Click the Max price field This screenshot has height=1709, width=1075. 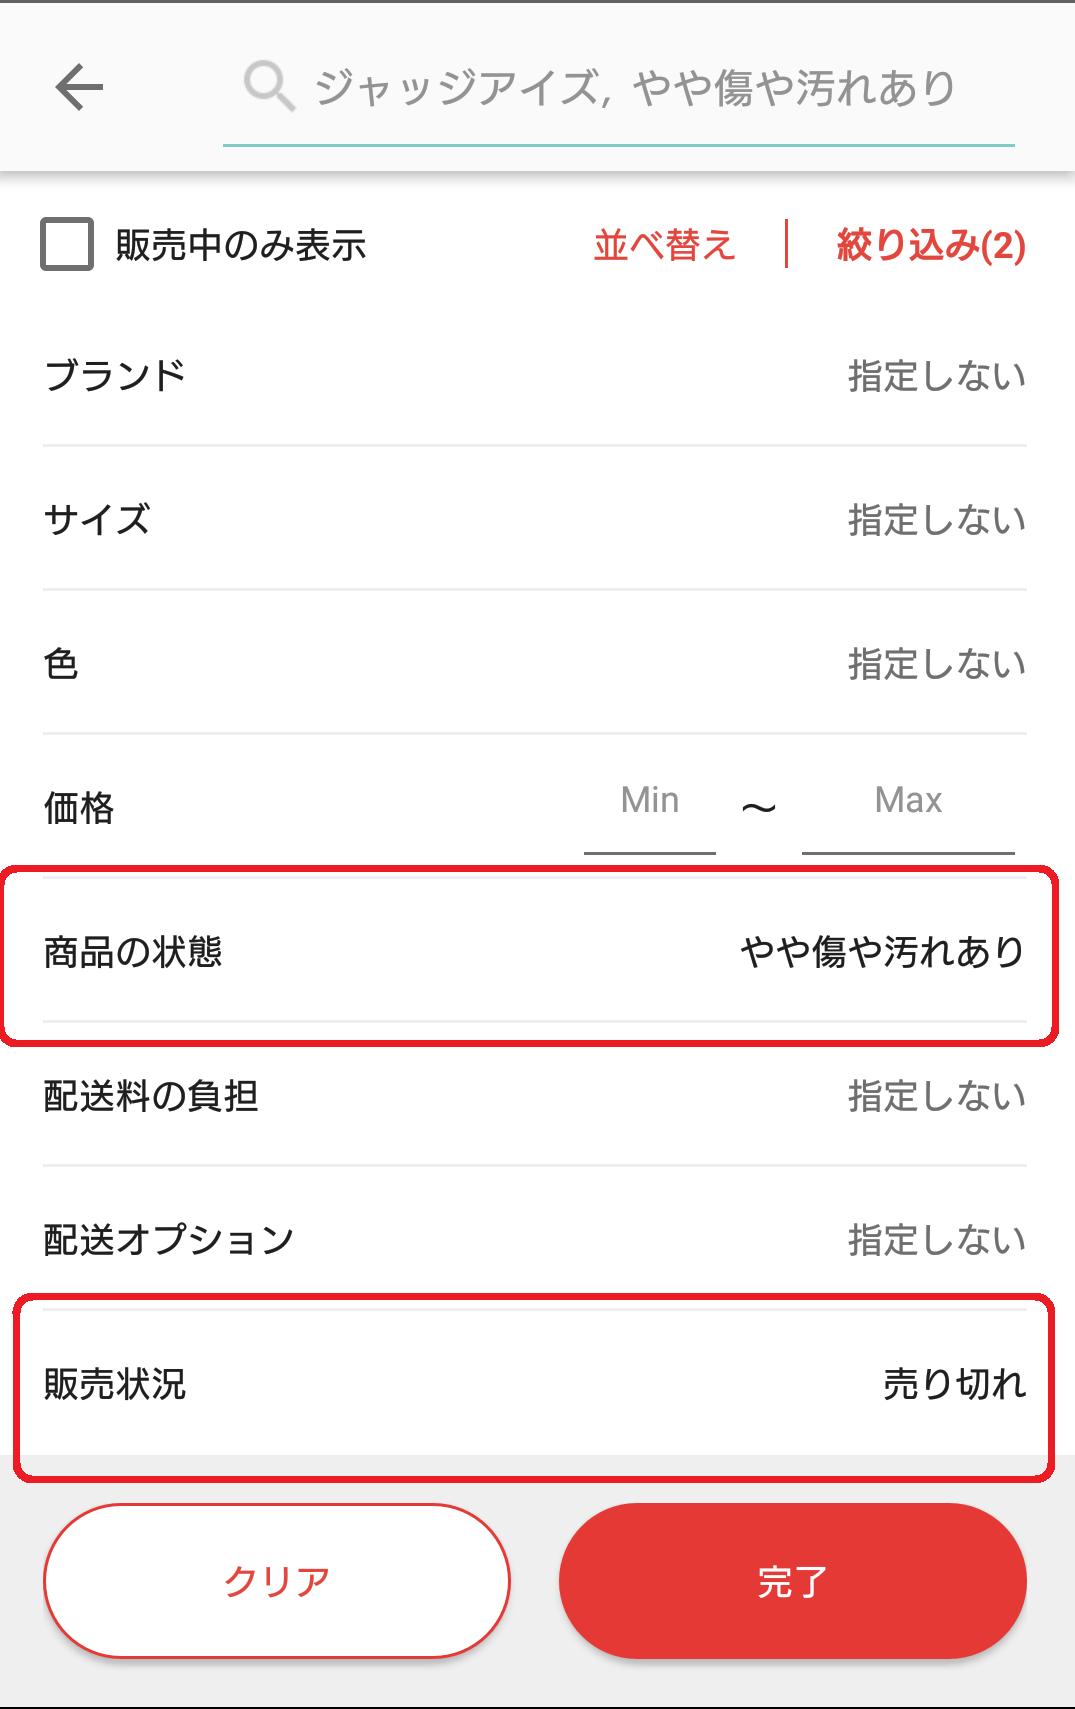pos(908,802)
